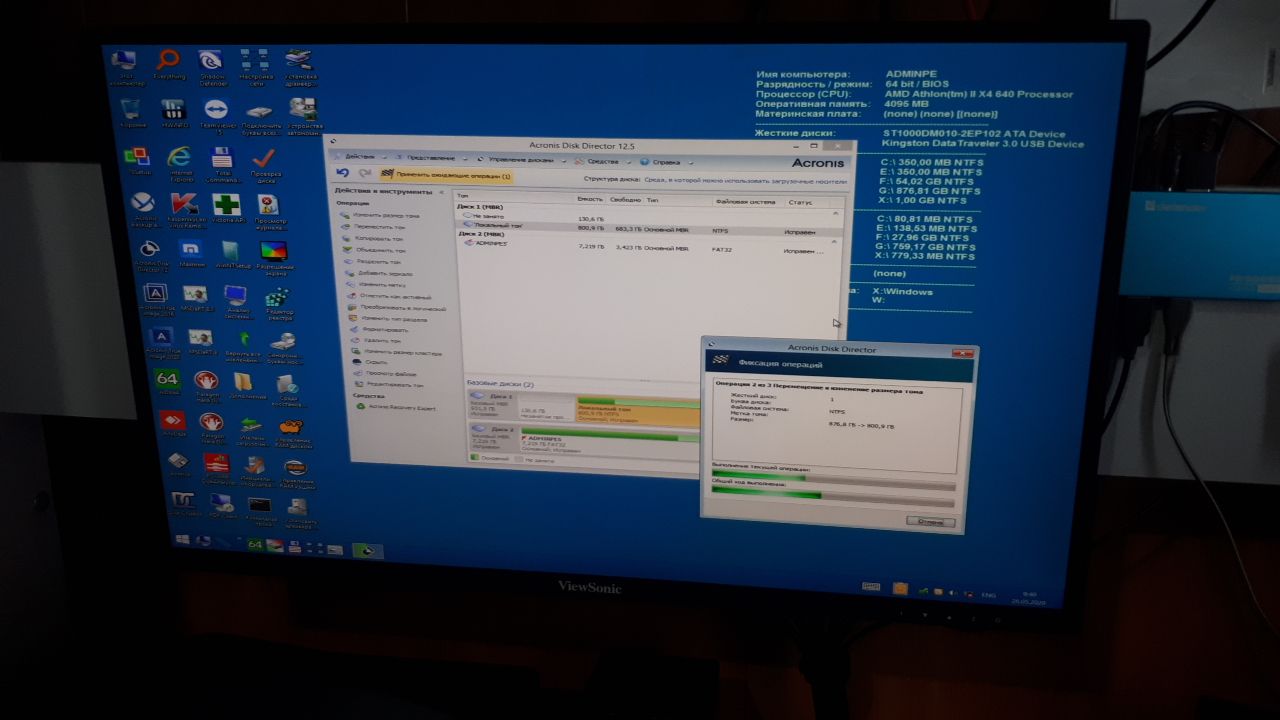Open the Victoria API green cross icon
The height and width of the screenshot is (720, 1280).
(226, 208)
